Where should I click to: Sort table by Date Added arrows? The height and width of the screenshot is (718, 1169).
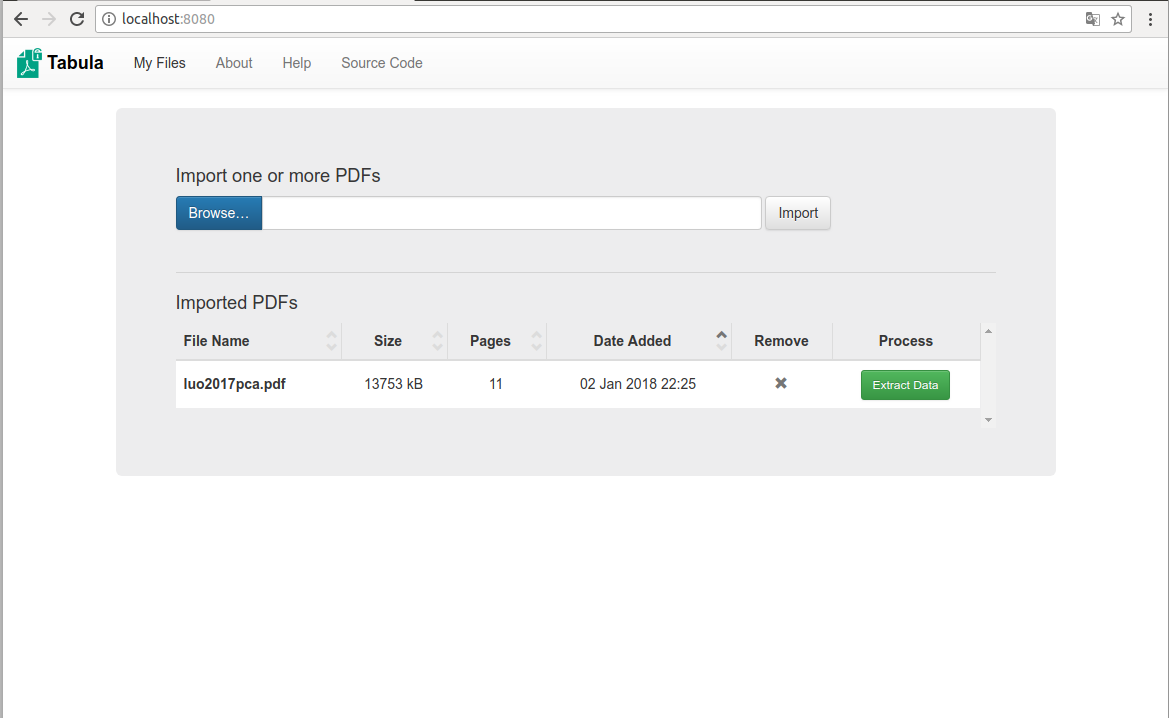tap(722, 341)
